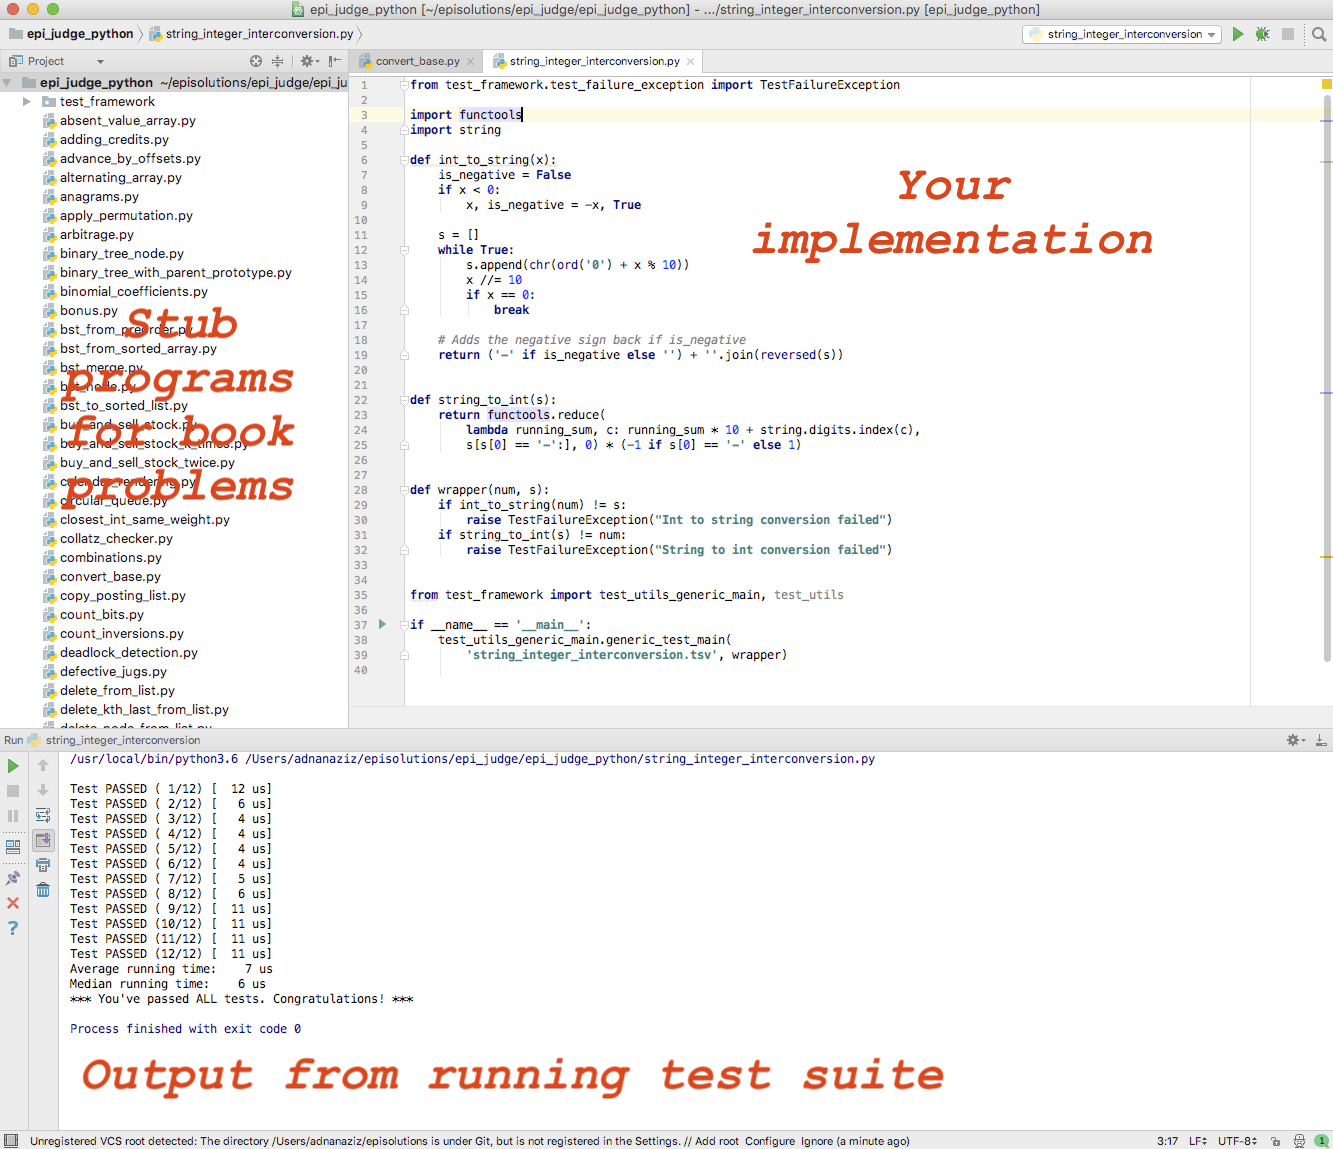This screenshot has height=1149, width=1333.
Task: Collapse all in the Project panel
Action: (277, 61)
